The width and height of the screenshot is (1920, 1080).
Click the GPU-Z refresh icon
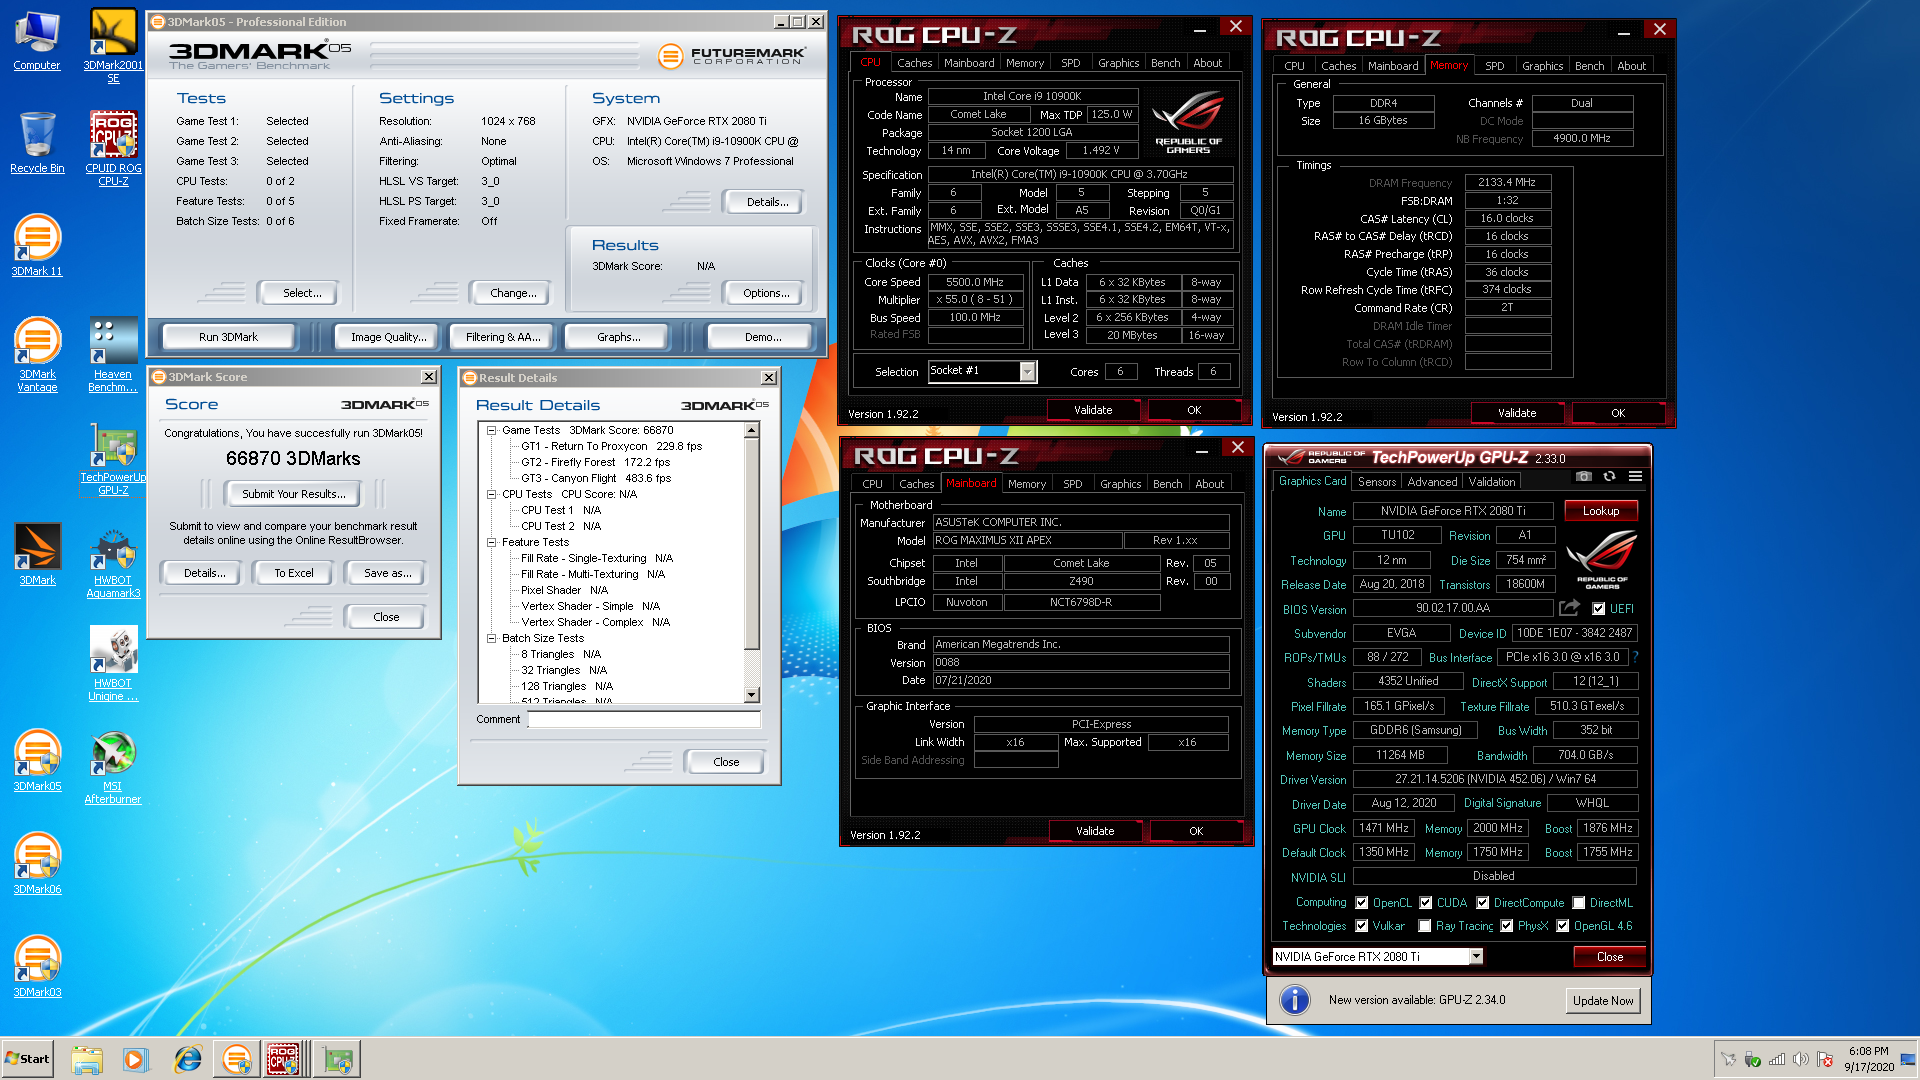pos(1609,476)
